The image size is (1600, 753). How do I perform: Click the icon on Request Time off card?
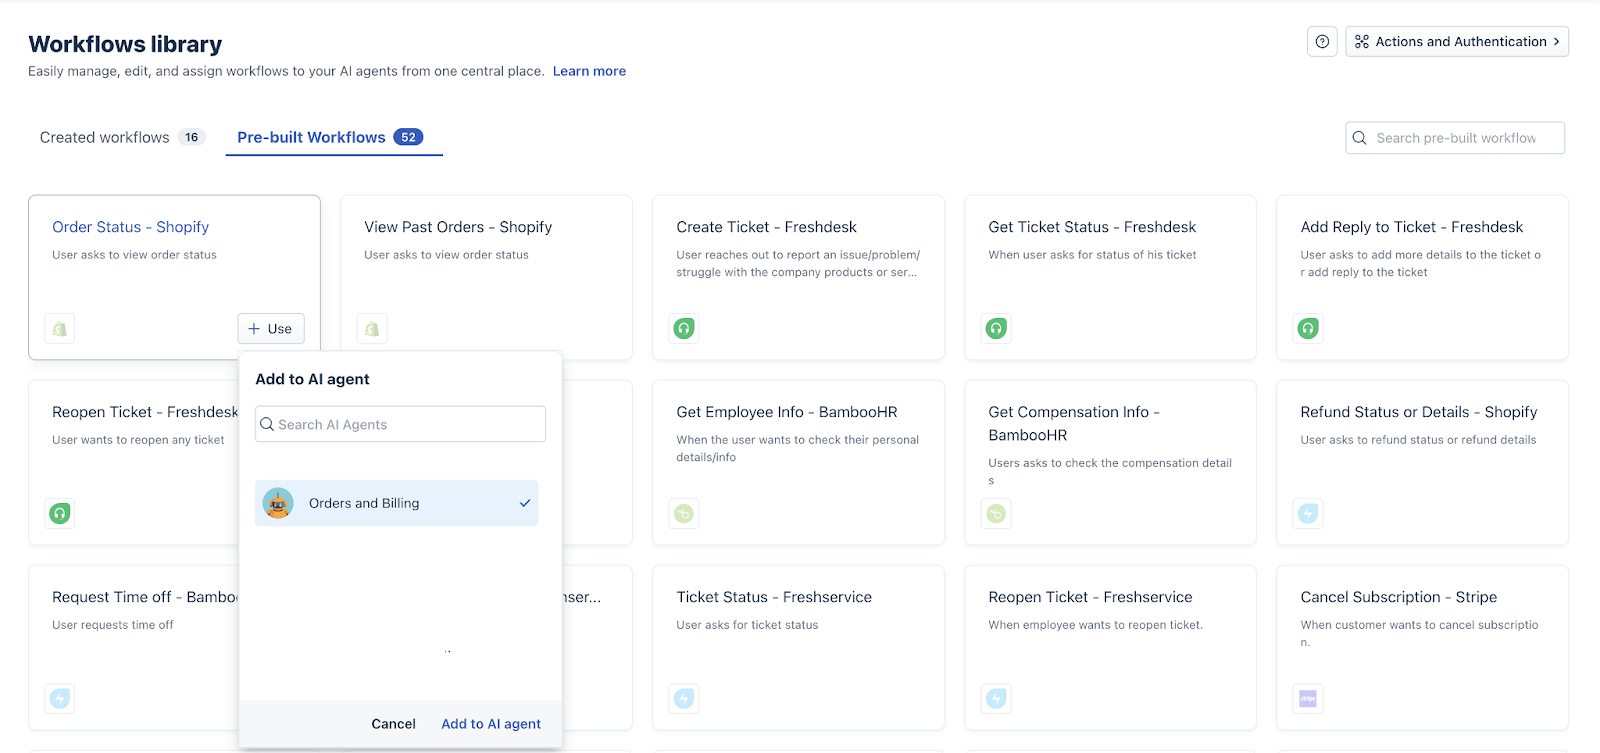(x=60, y=699)
